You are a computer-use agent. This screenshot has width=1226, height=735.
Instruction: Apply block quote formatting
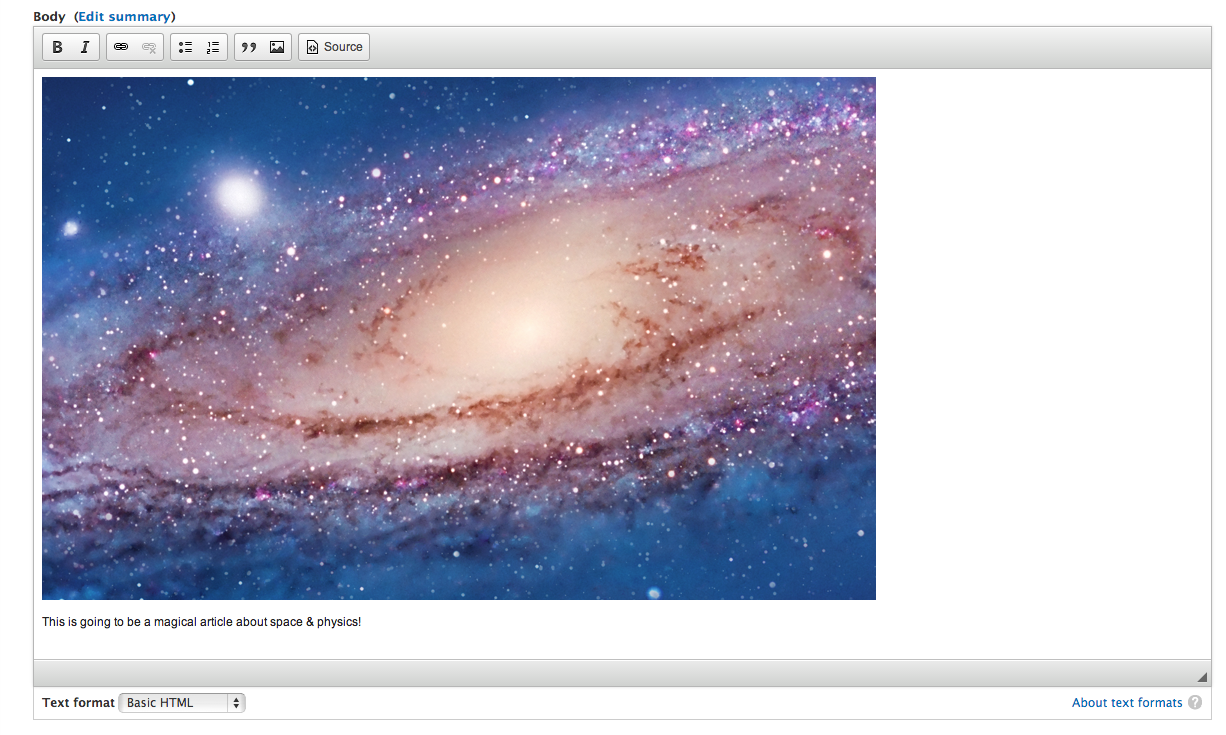249,47
